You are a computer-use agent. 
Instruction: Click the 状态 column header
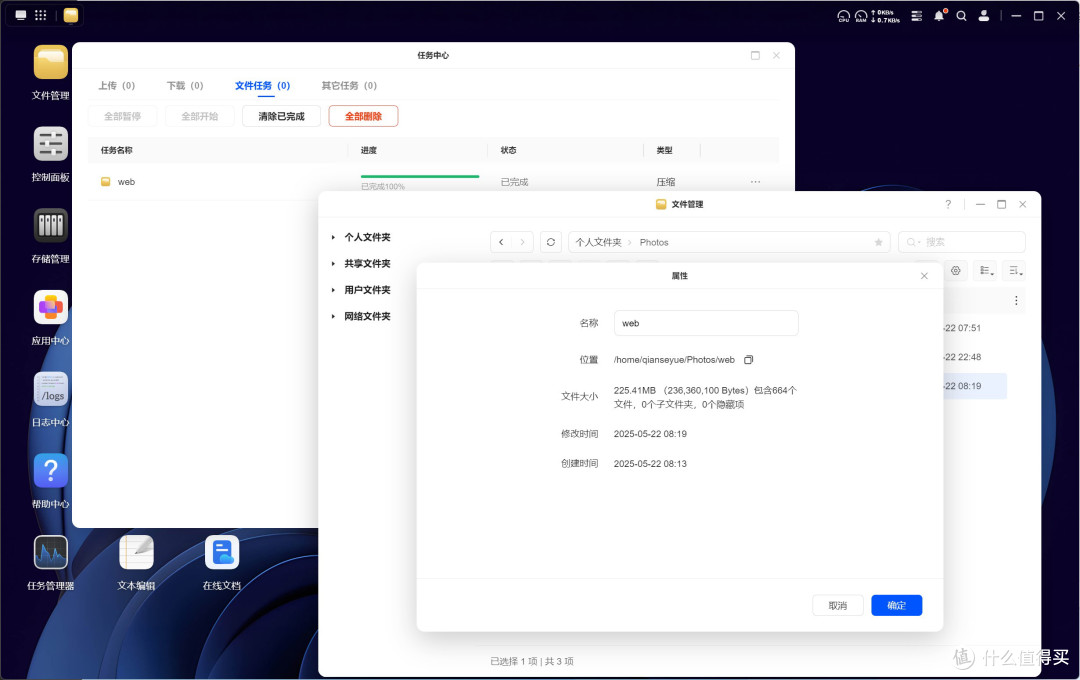(508, 150)
